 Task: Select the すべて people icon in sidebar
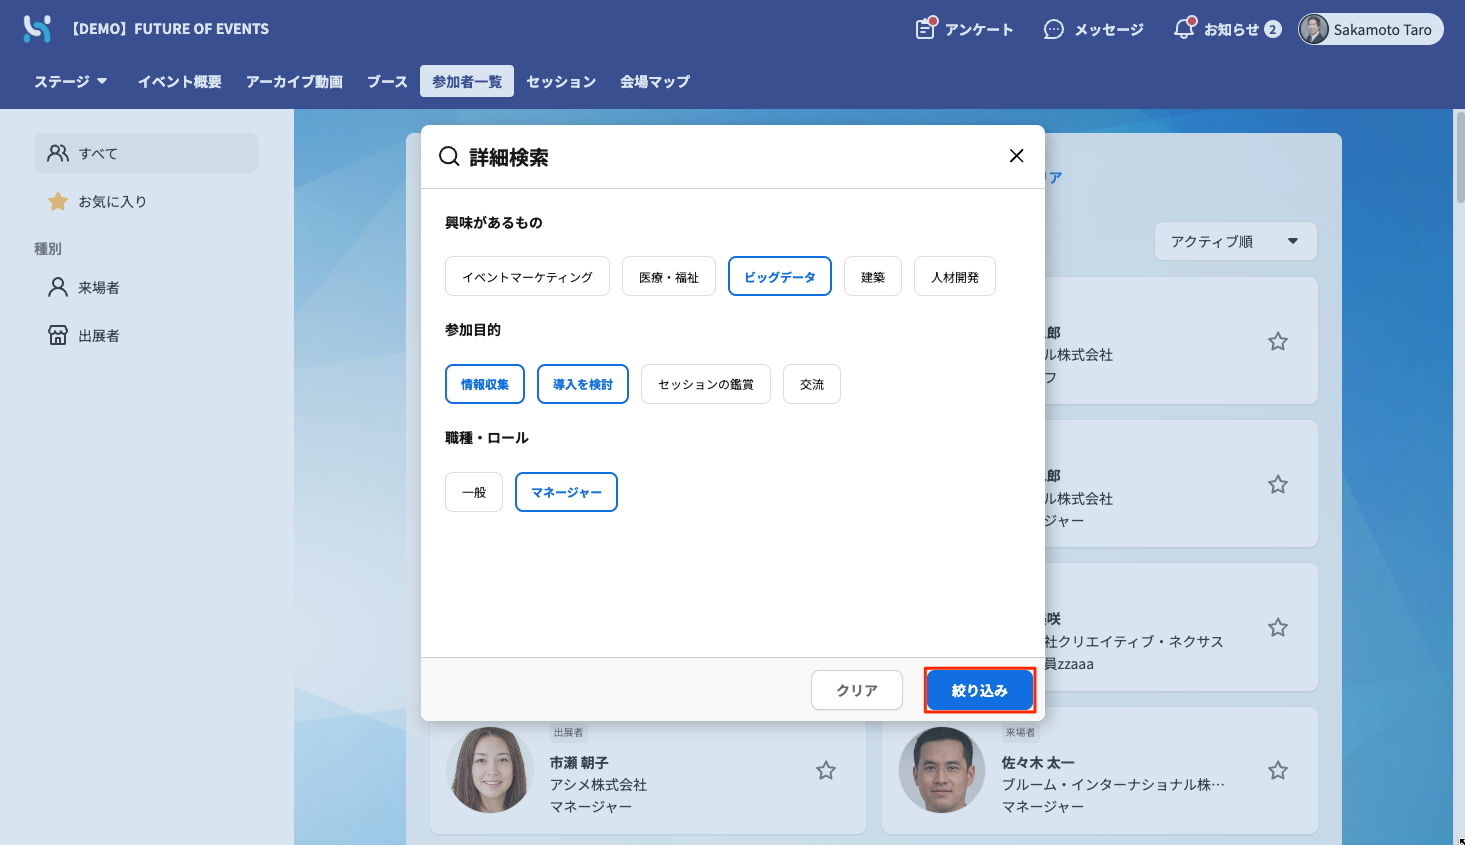pyautogui.click(x=58, y=153)
